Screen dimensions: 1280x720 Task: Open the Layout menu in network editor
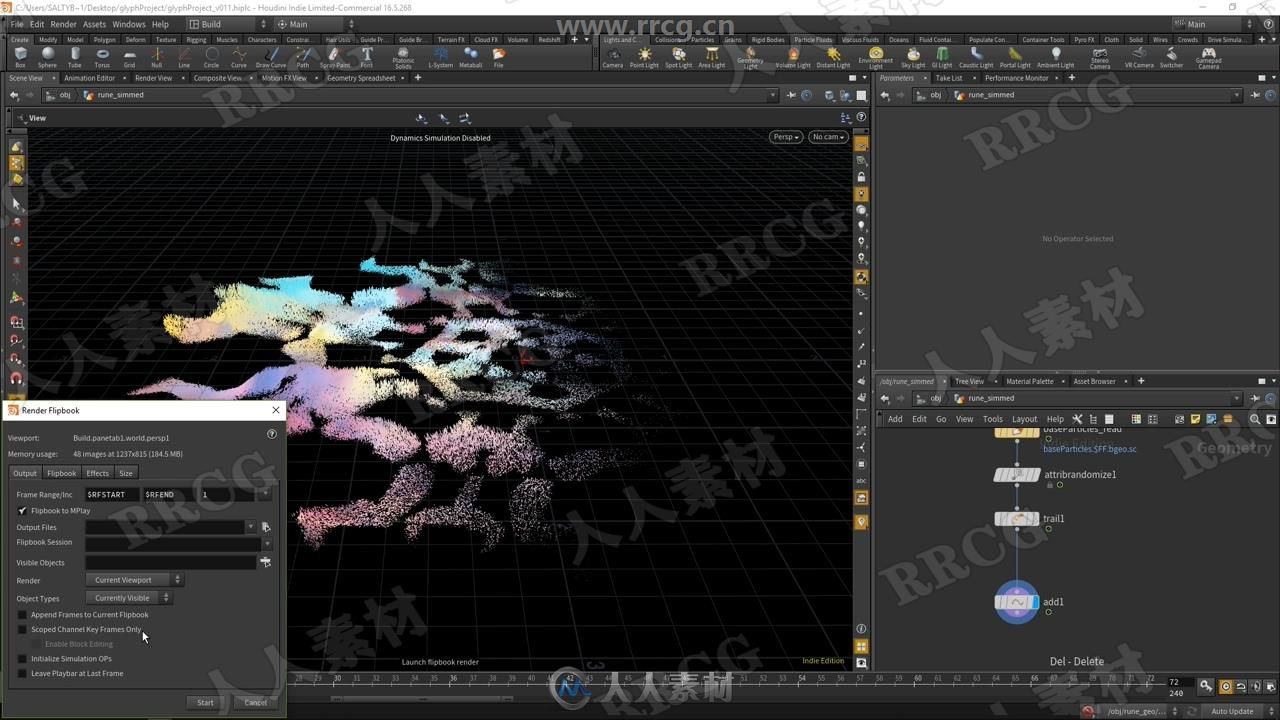click(1024, 419)
